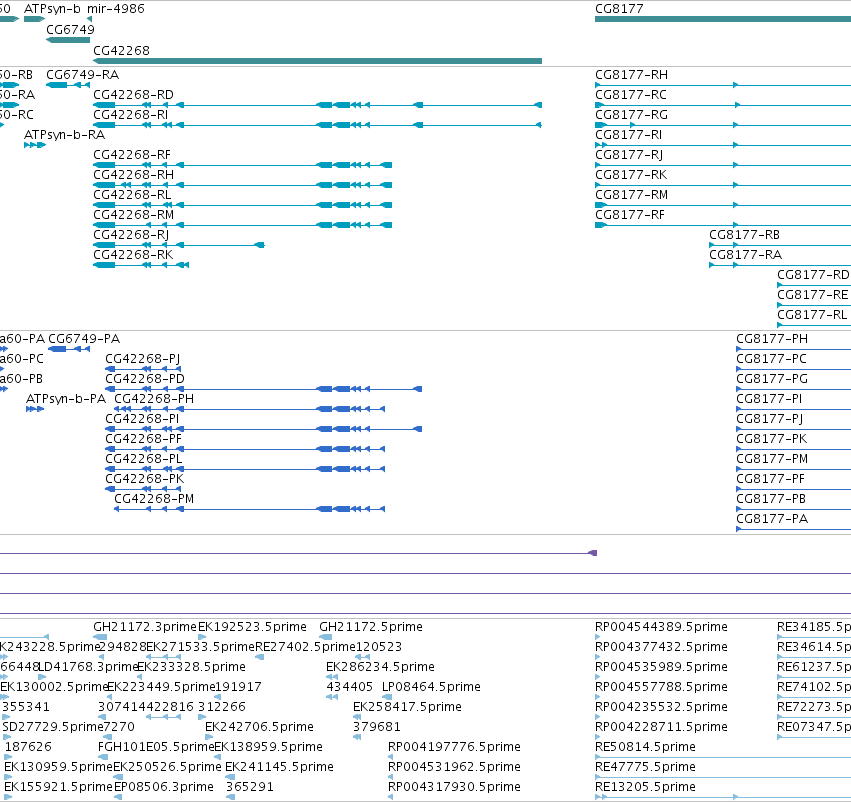Click the CG8177-RF transcript label
Viewport: 851px width, 802px height.
[x=630, y=215]
